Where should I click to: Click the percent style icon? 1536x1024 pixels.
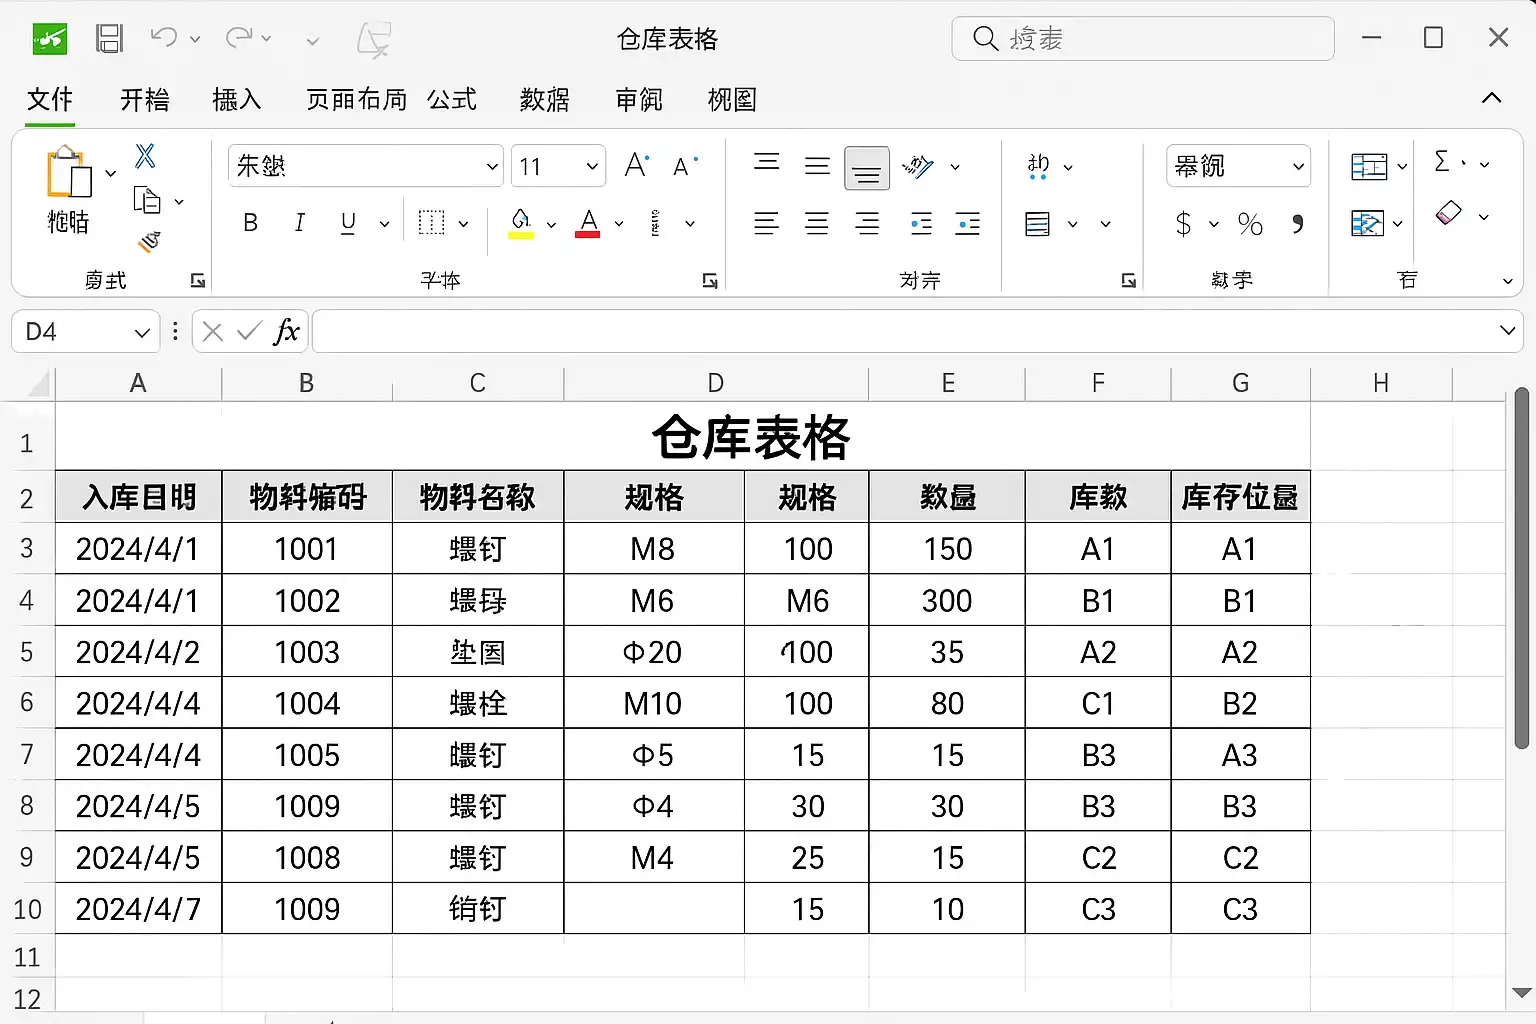coord(1250,224)
